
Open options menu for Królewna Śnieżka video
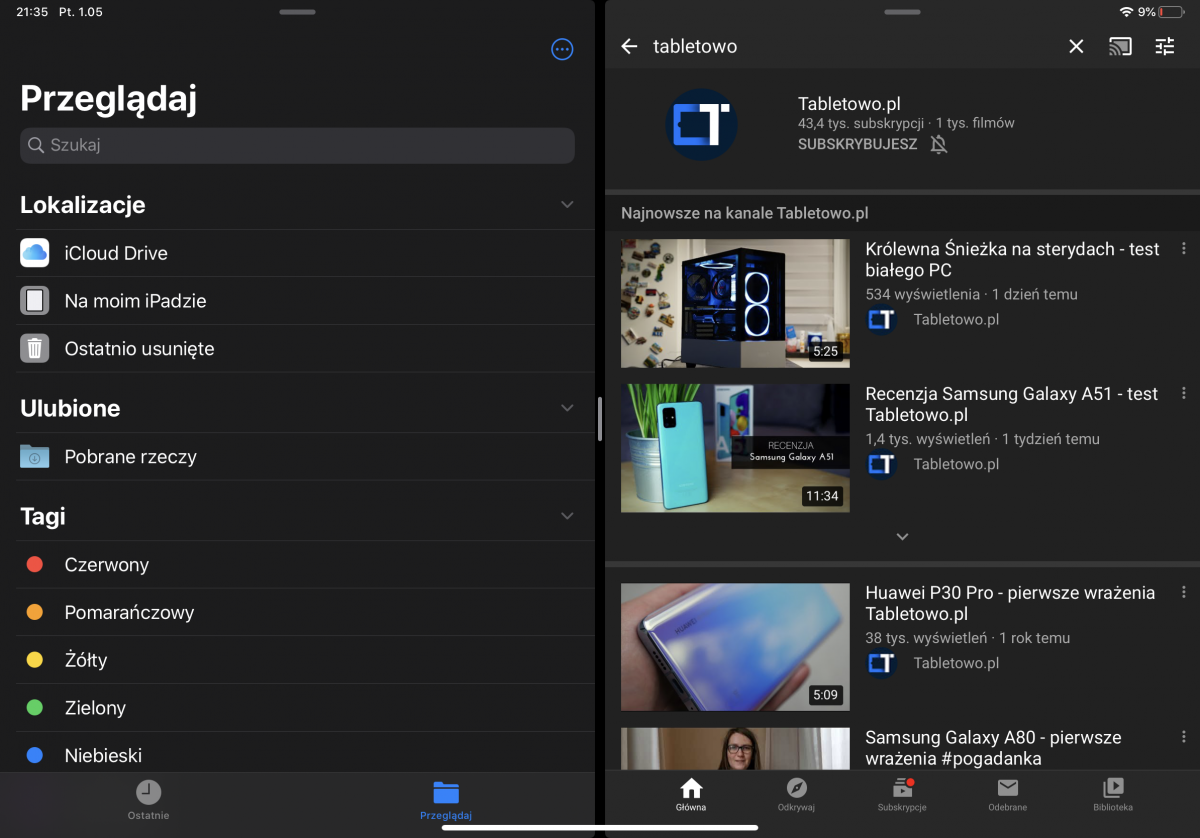click(x=1184, y=249)
